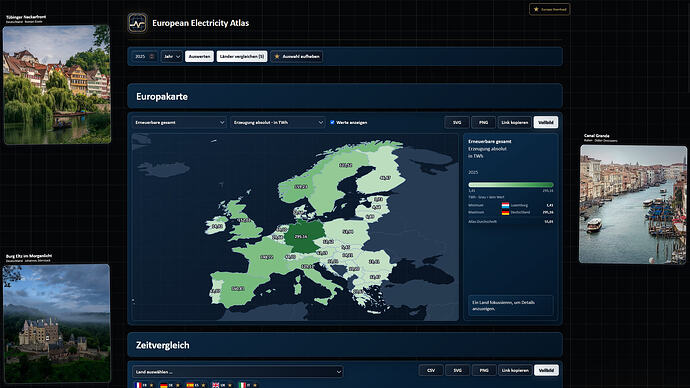This screenshot has width=690, height=388.
Task: Click Link kopieren in the Europakarte section
Action: click(x=514, y=122)
